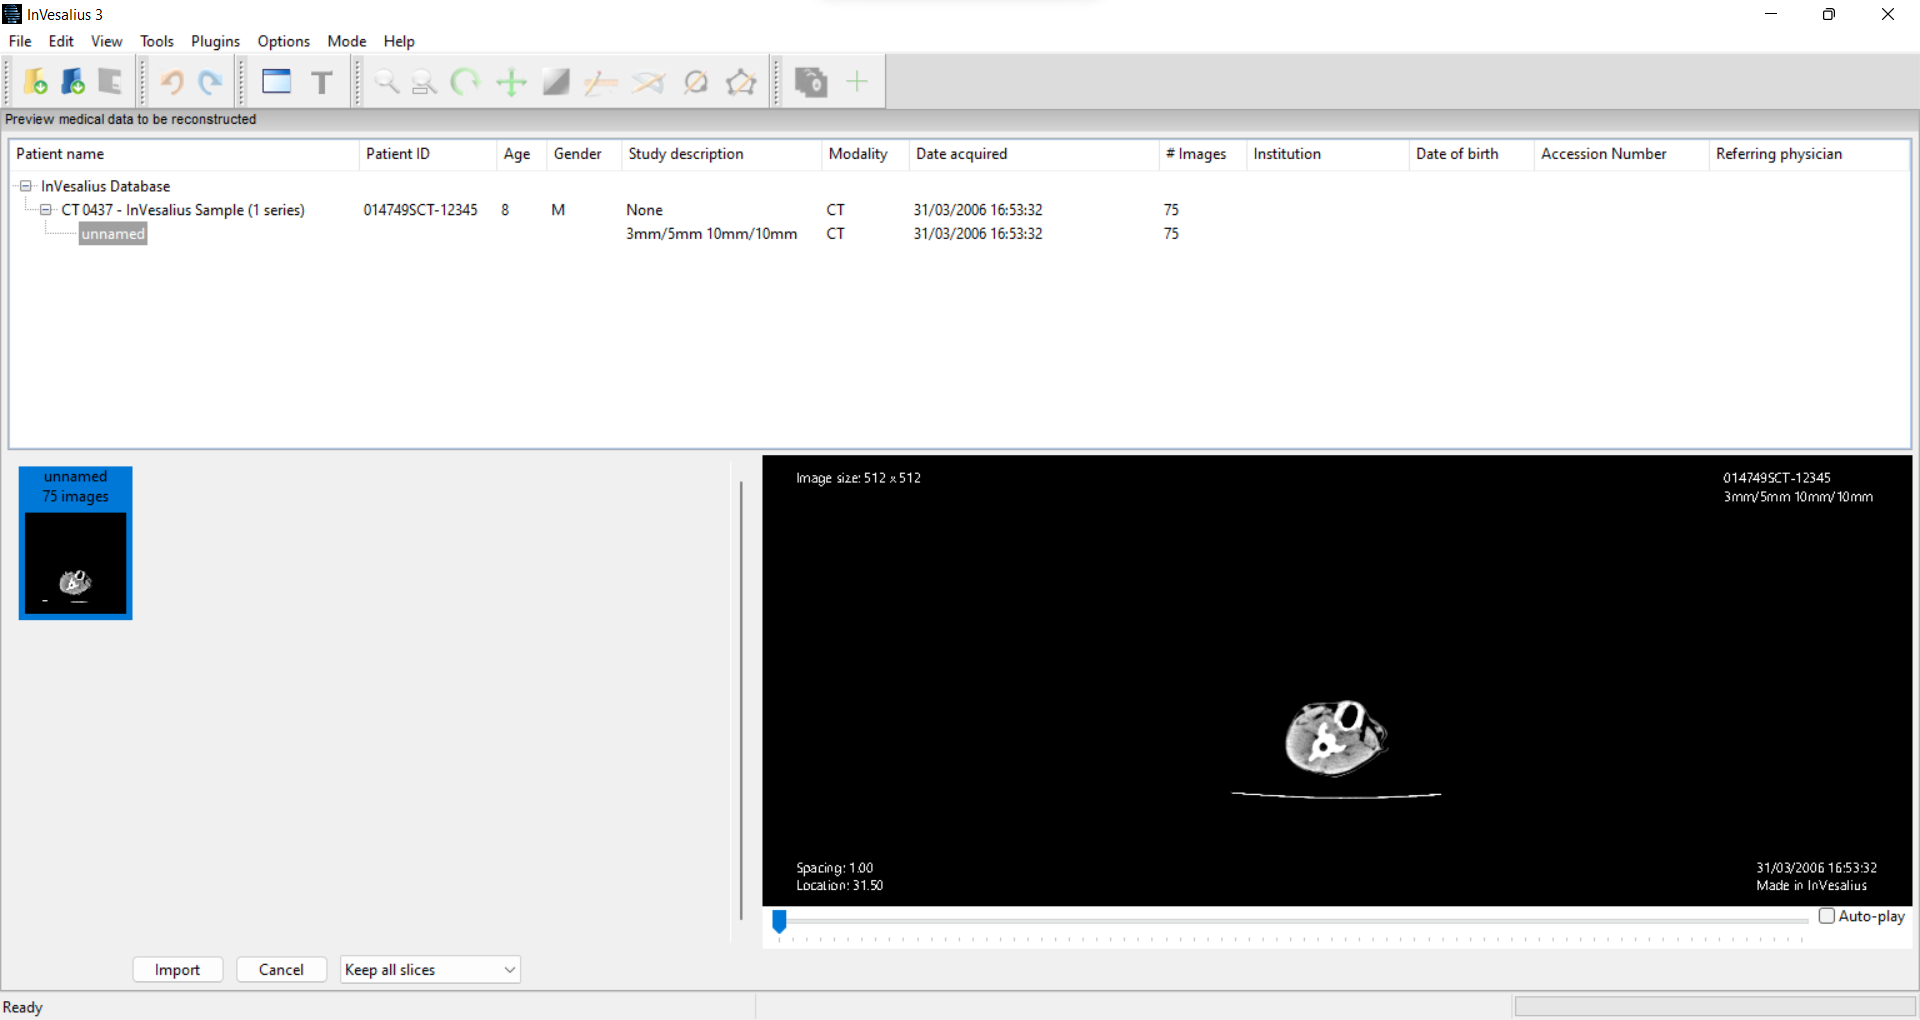This screenshot has width=1920, height=1020.
Task: Select the Redo icon
Action: point(209,82)
